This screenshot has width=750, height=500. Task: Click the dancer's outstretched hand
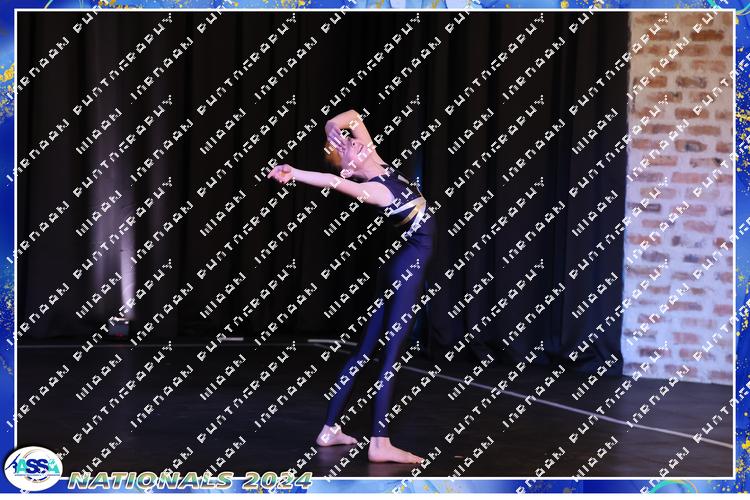279,173
